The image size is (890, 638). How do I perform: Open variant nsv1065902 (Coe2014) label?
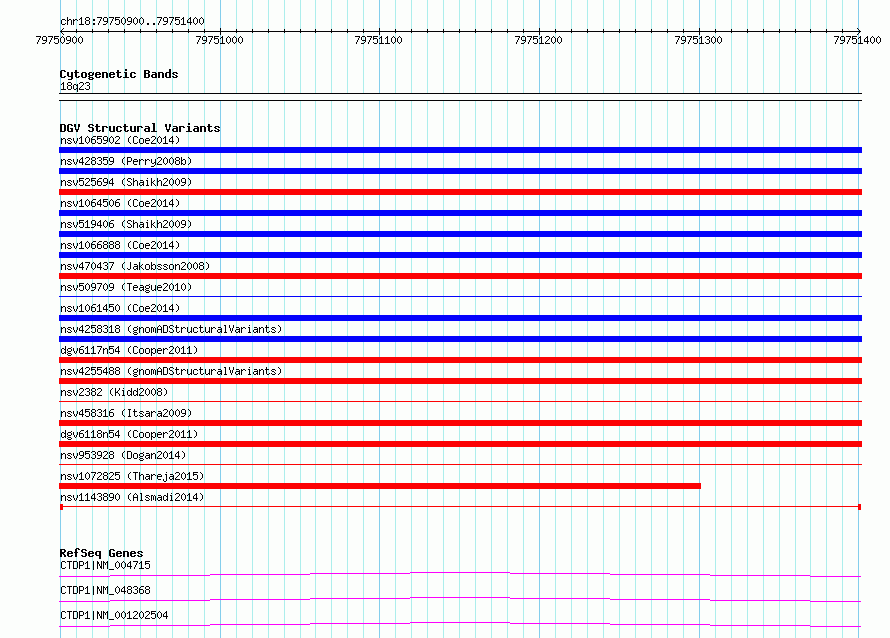120,140
